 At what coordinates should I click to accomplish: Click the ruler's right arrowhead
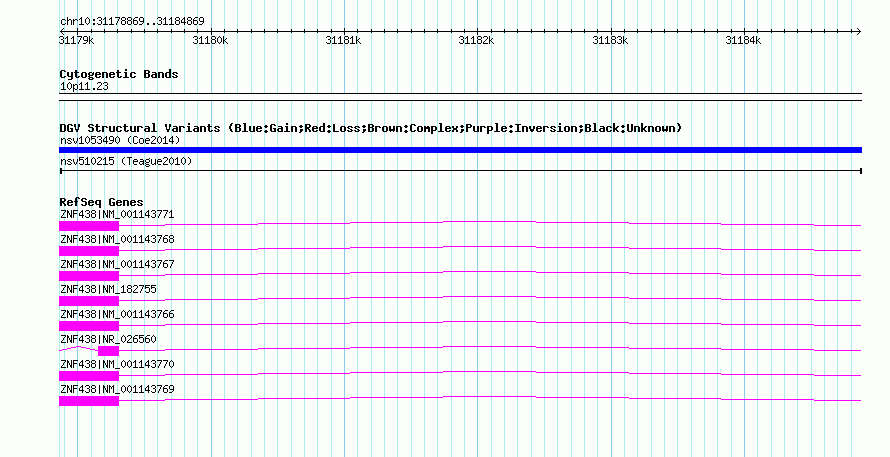(x=859, y=31)
